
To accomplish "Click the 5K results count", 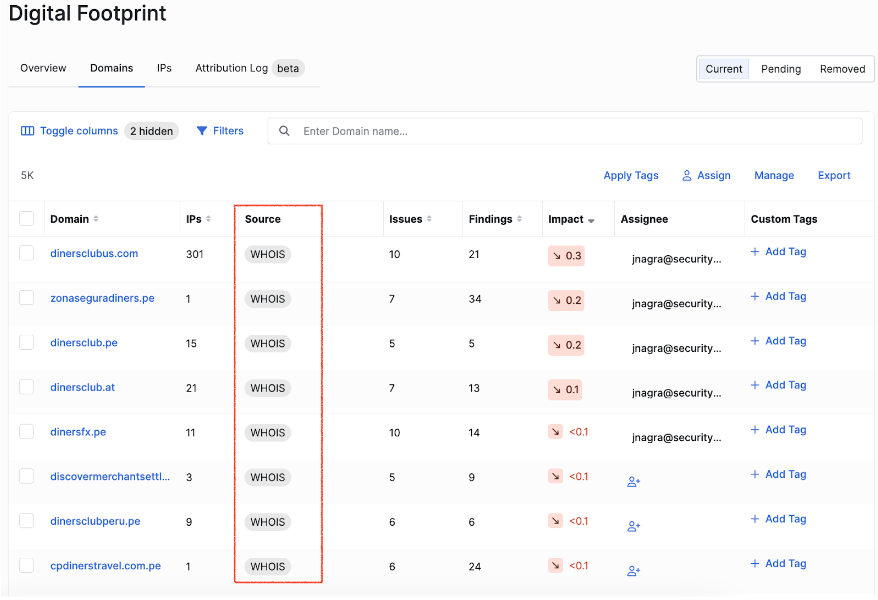I will 27,176.
